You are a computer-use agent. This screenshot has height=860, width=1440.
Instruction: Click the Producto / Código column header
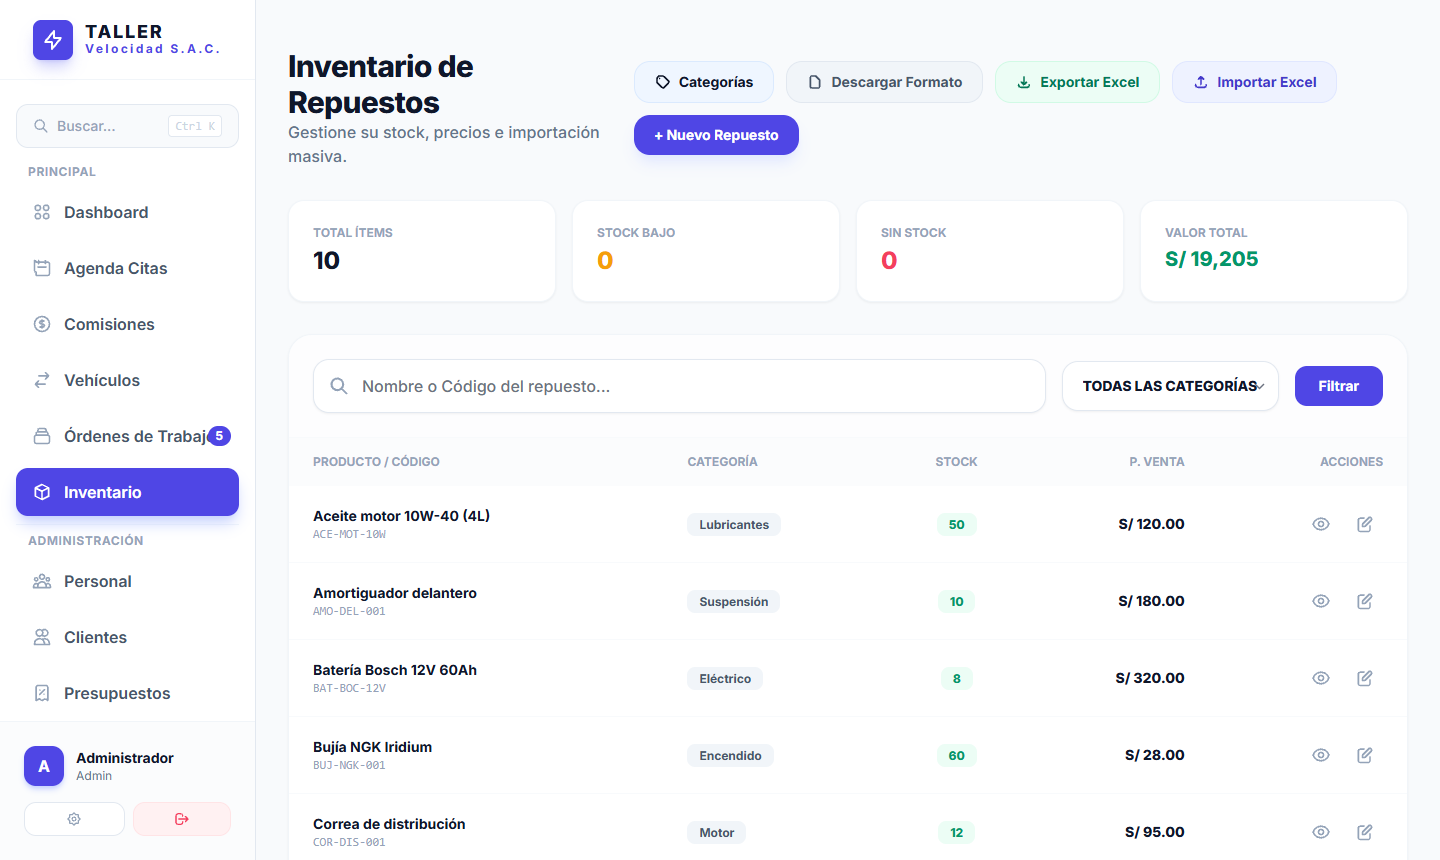(x=376, y=462)
